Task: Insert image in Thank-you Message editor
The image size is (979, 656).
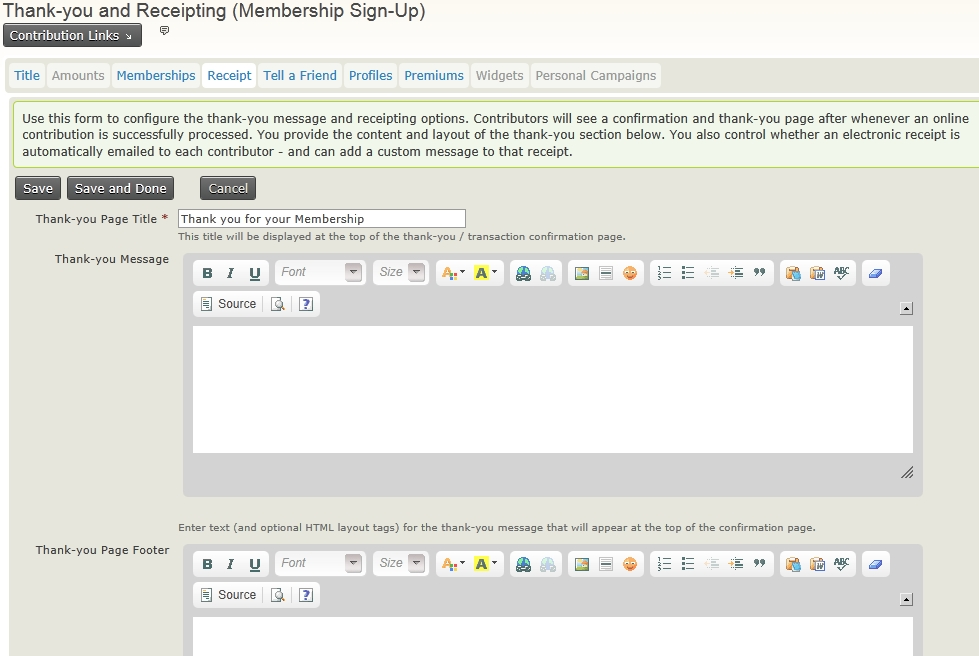Action: click(582, 273)
